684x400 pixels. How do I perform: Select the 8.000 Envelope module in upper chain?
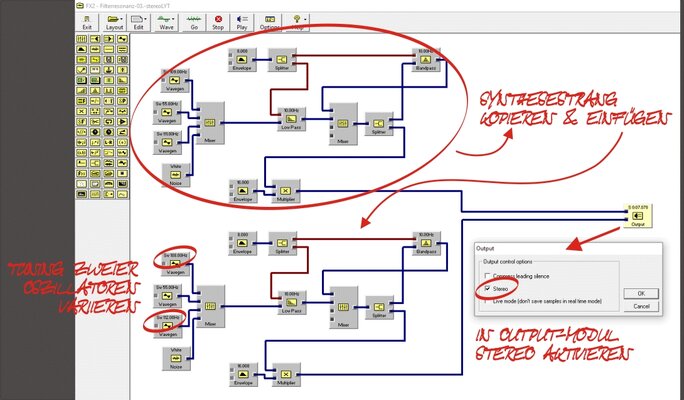[x=242, y=60]
